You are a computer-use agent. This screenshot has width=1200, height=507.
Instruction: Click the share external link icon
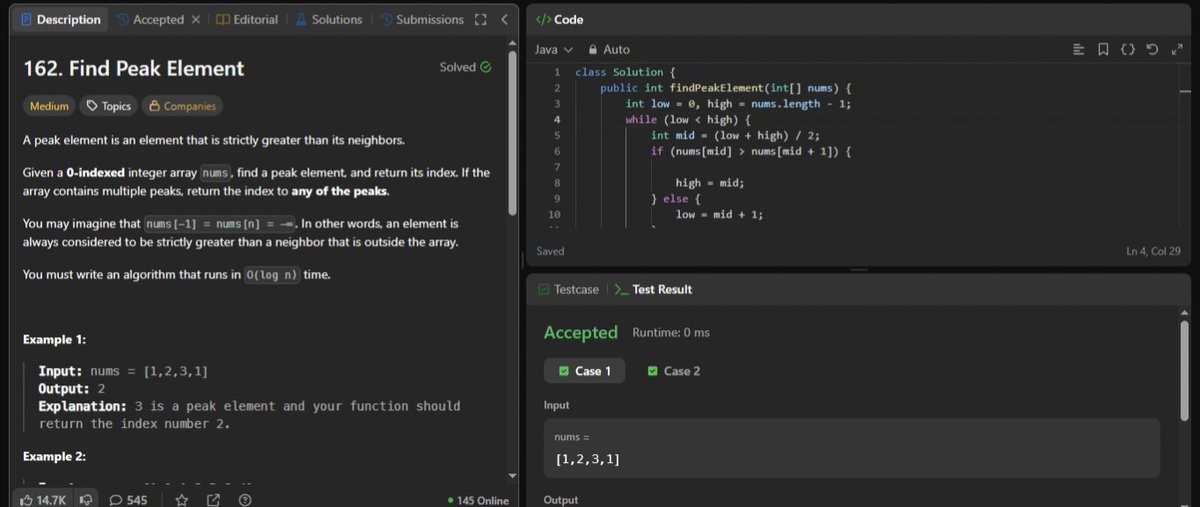(213, 499)
